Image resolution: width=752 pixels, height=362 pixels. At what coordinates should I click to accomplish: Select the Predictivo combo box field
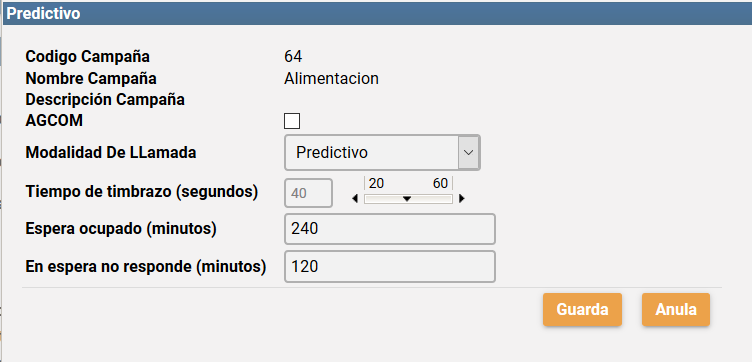pyautogui.click(x=382, y=152)
